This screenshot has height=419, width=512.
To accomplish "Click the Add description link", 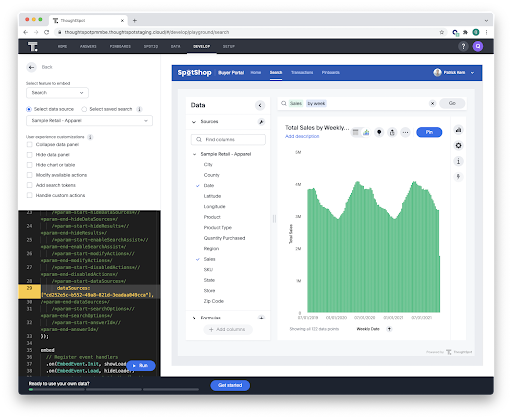I will (302, 136).
